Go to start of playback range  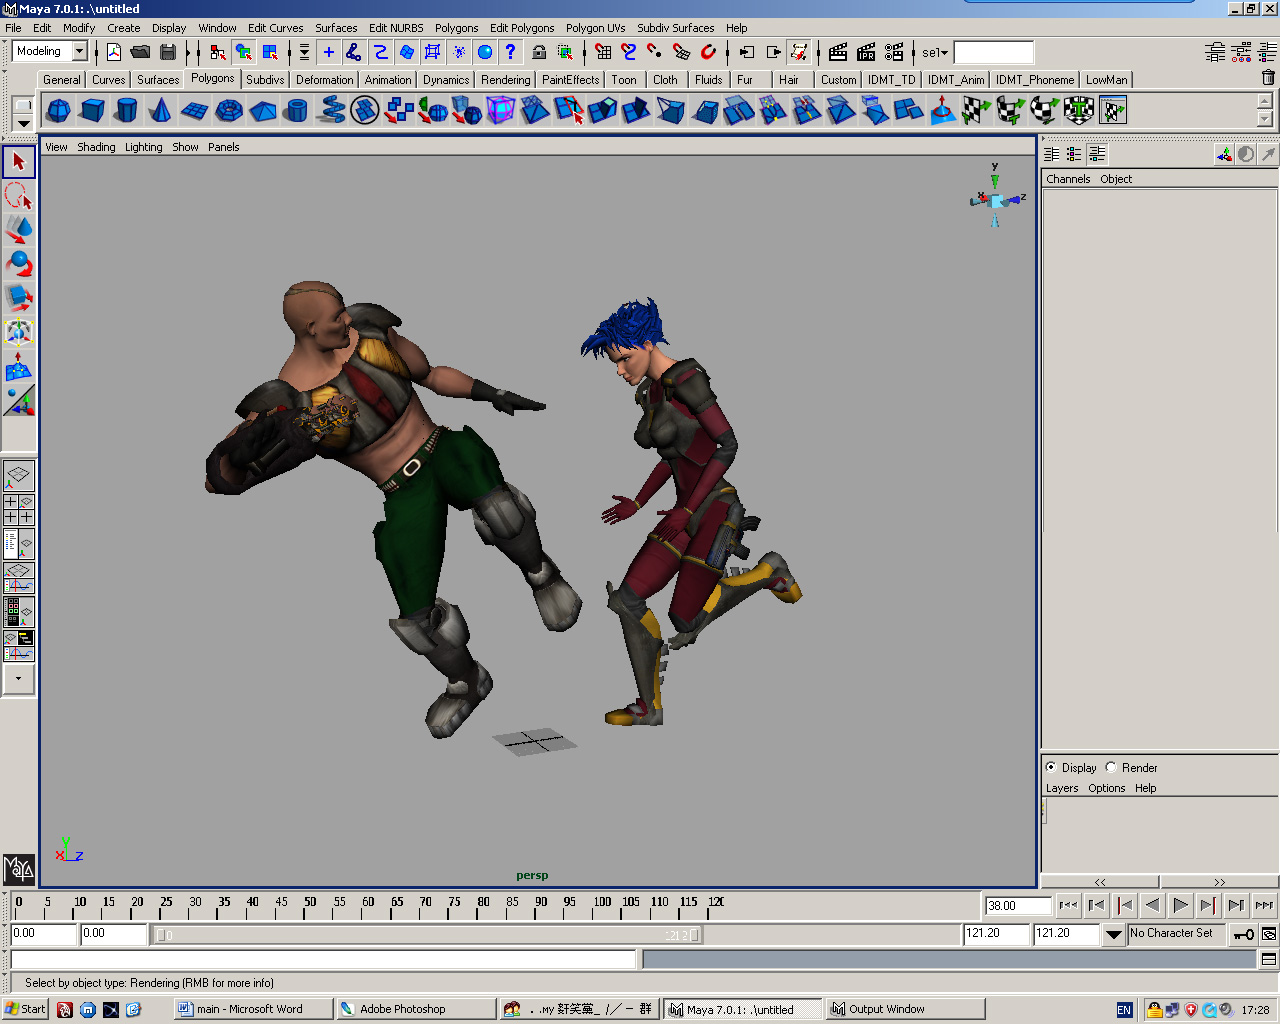(x=1068, y=905)
